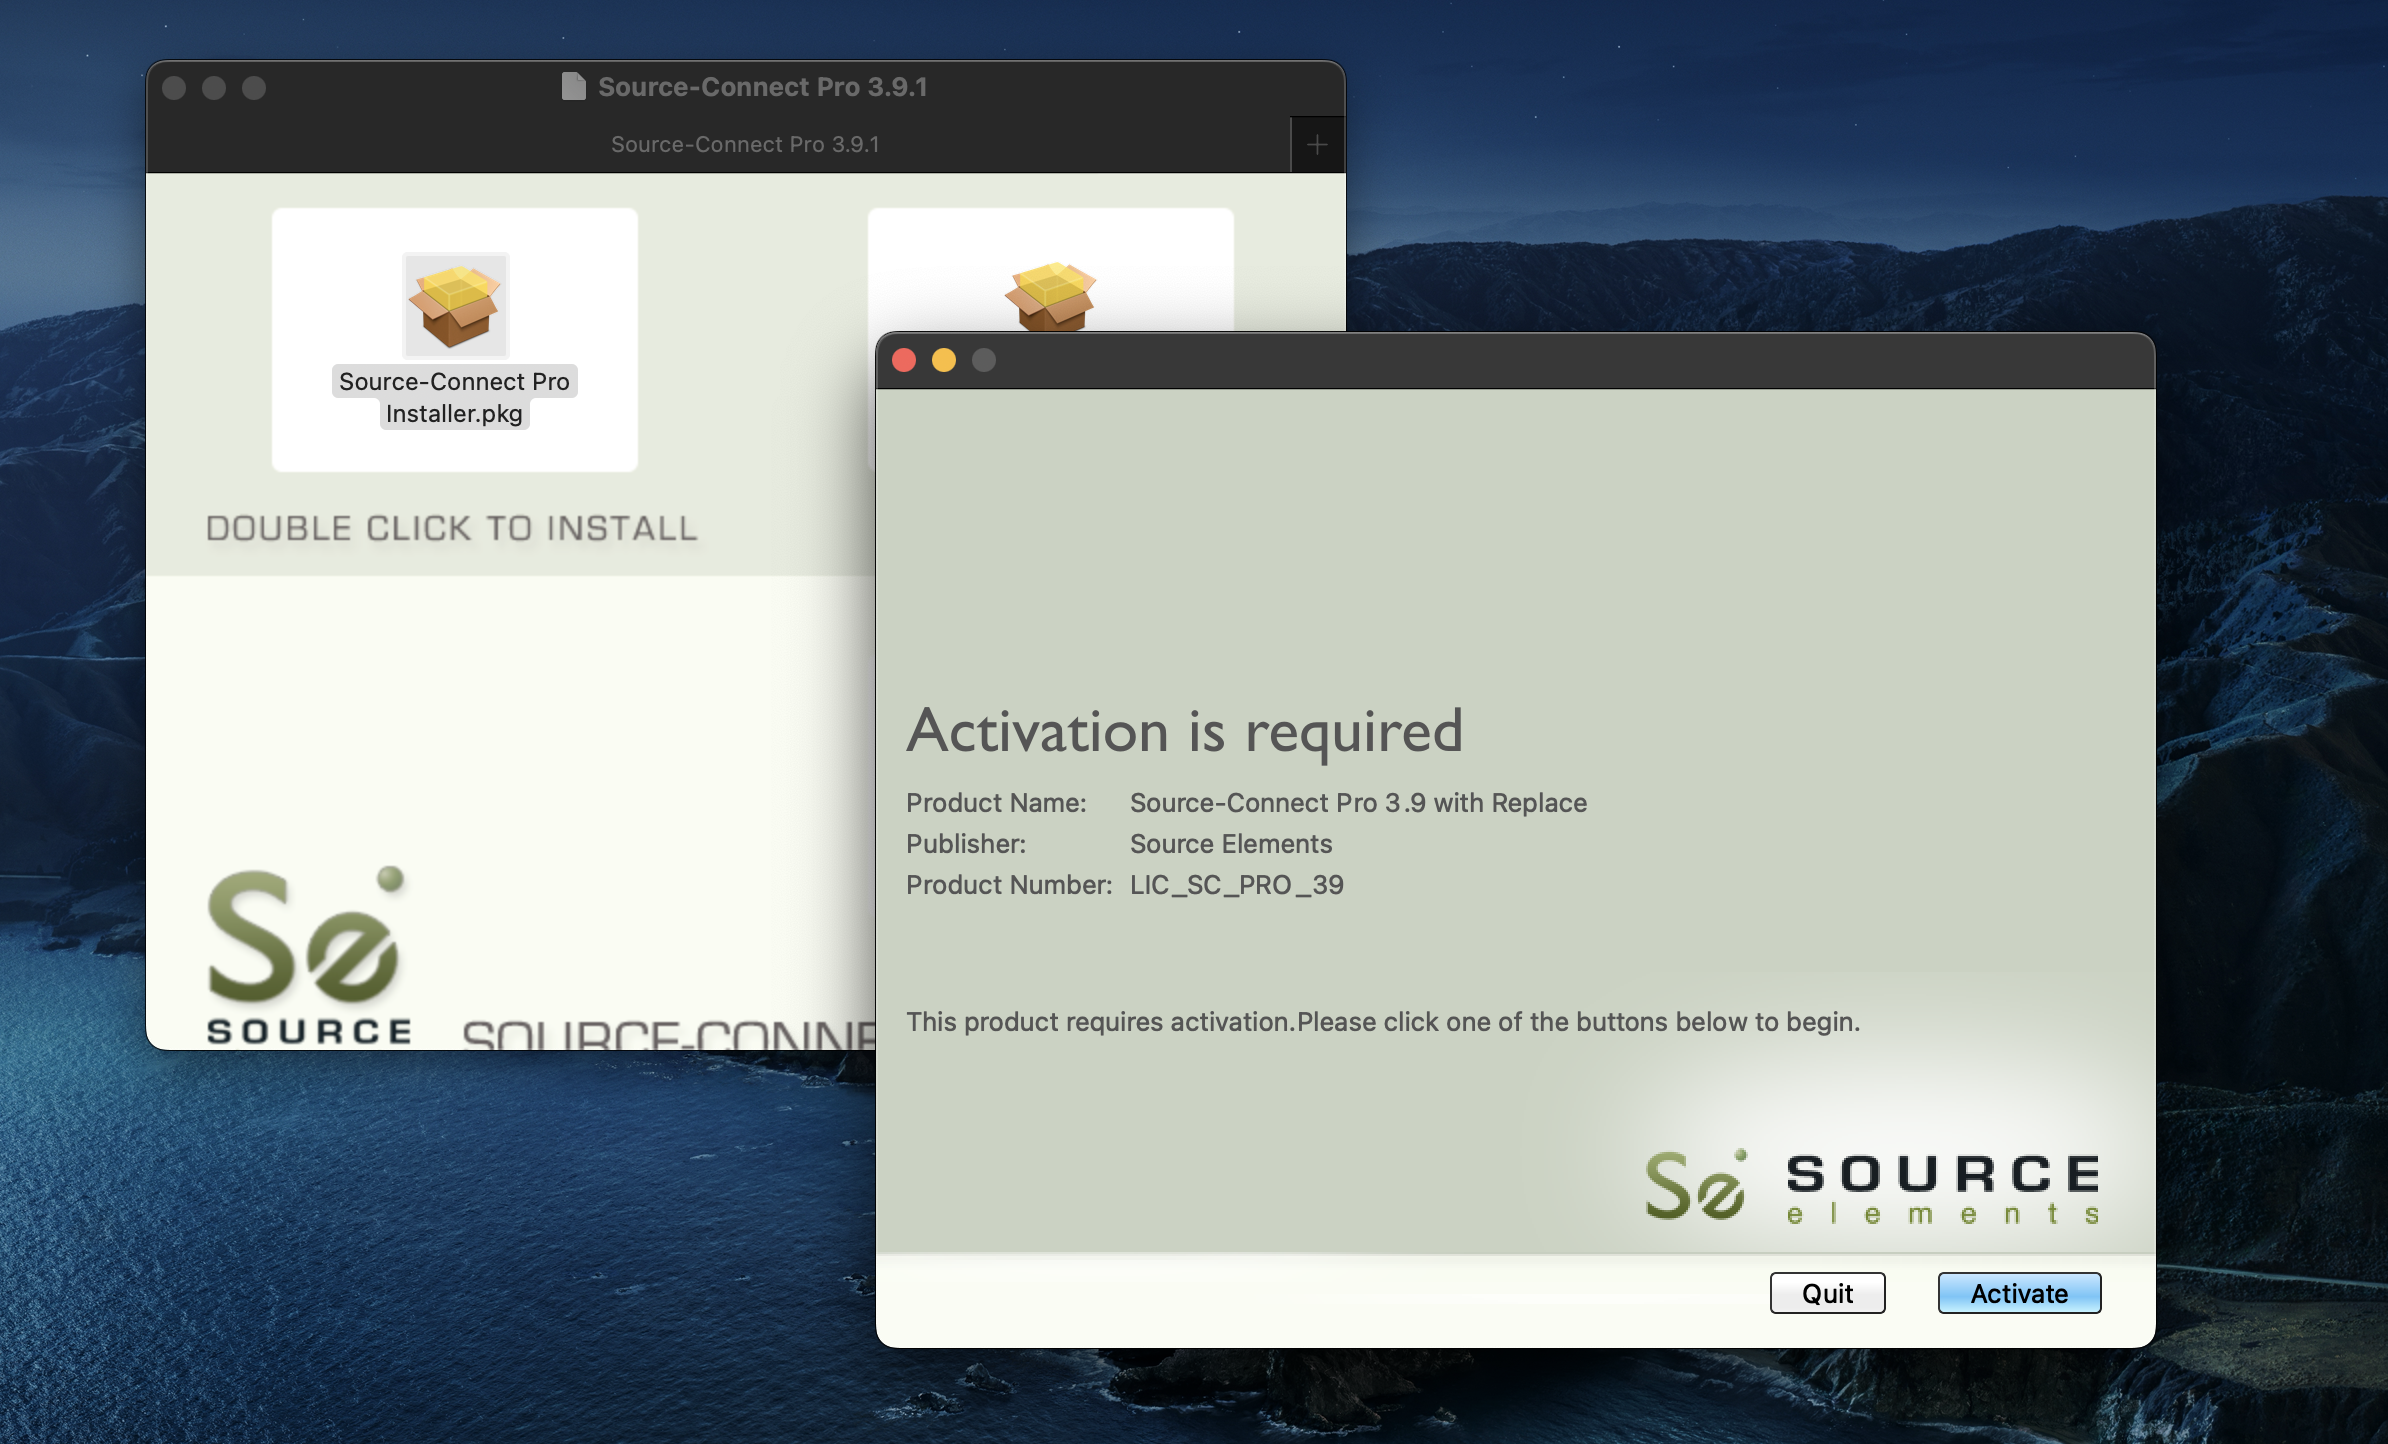
Task: Click the gray zoom button of Finder window
Action: [254, 88]
